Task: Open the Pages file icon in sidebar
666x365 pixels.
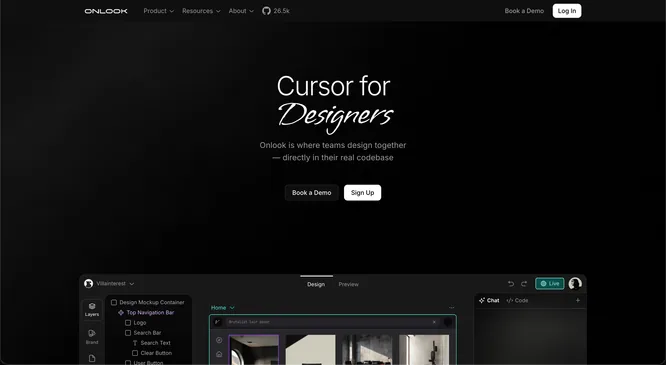Action: 92,359
